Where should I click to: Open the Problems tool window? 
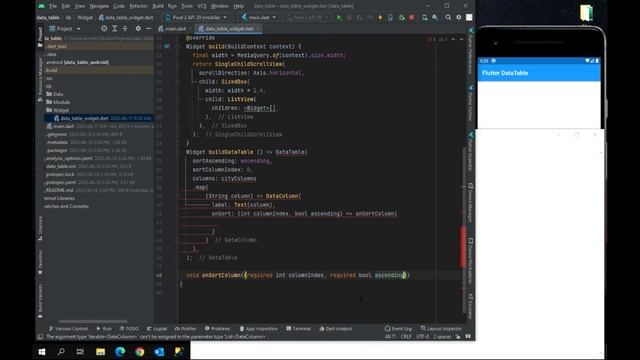pyautogui.click(x=218, y=329)
